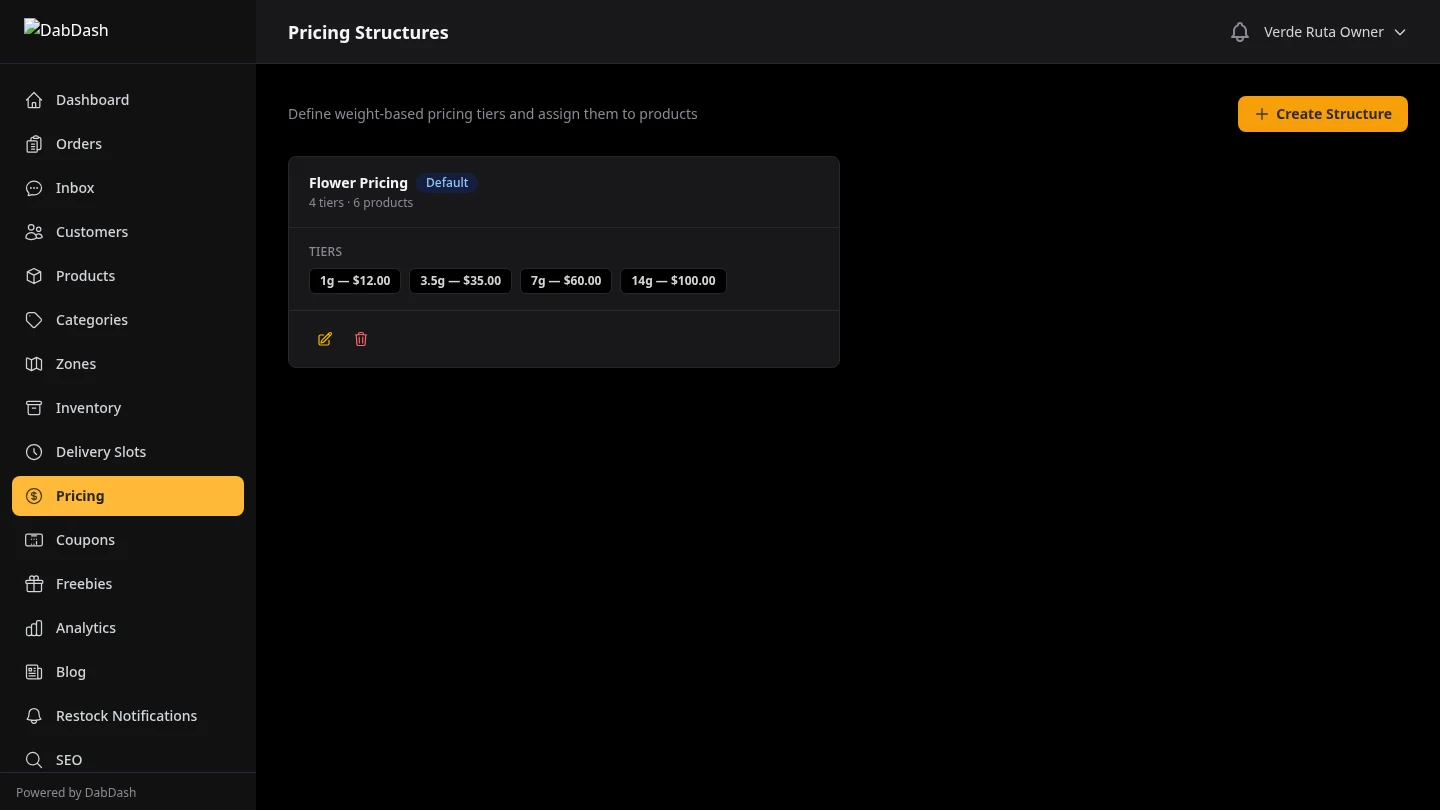Click the 3.5g — $35.00 tier chip
This screenshot has width=1440, height=810.
click(460, 281)
